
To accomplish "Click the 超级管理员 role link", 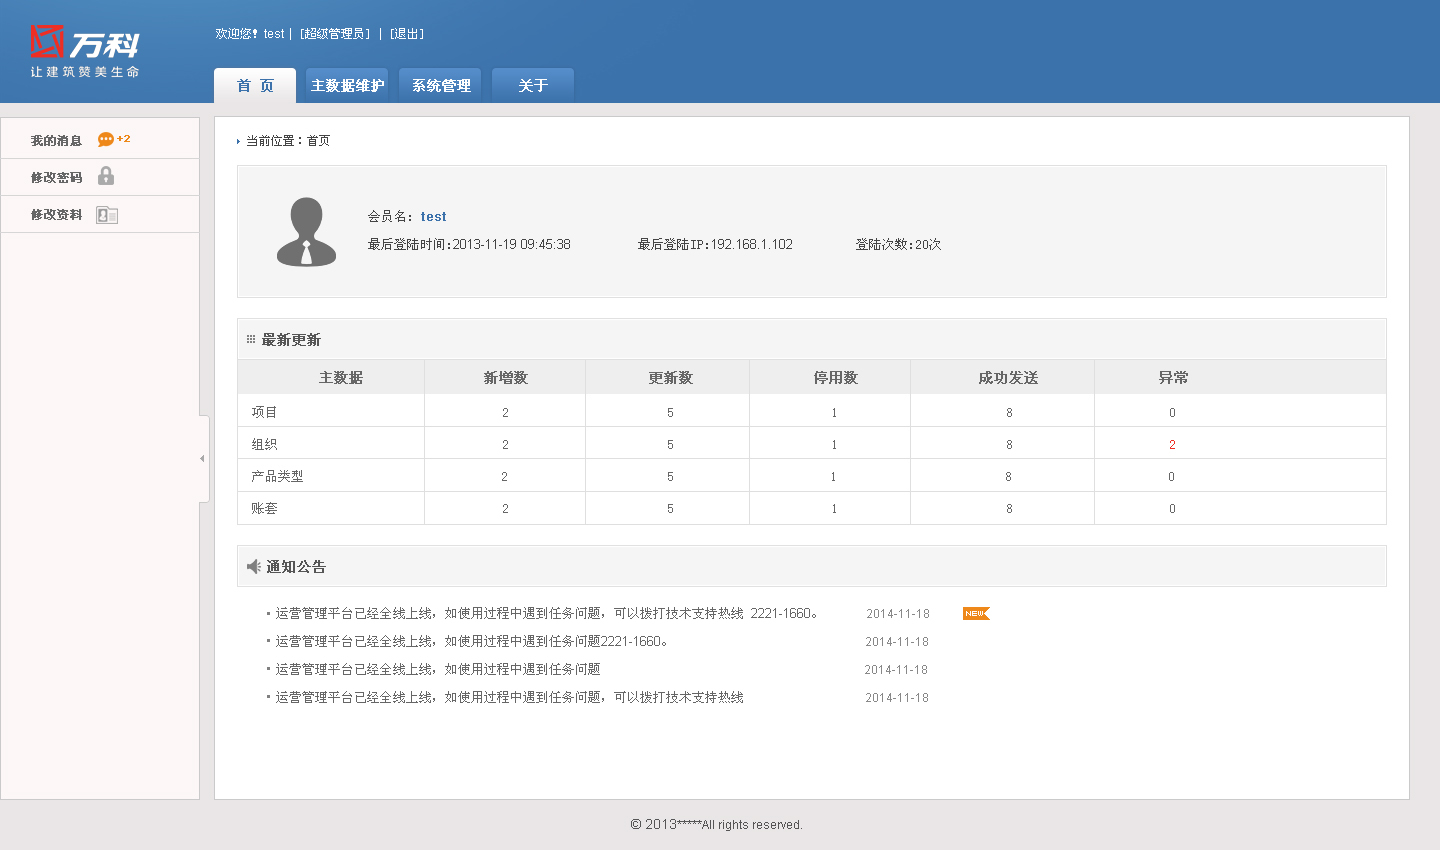I will pos(335,34).
